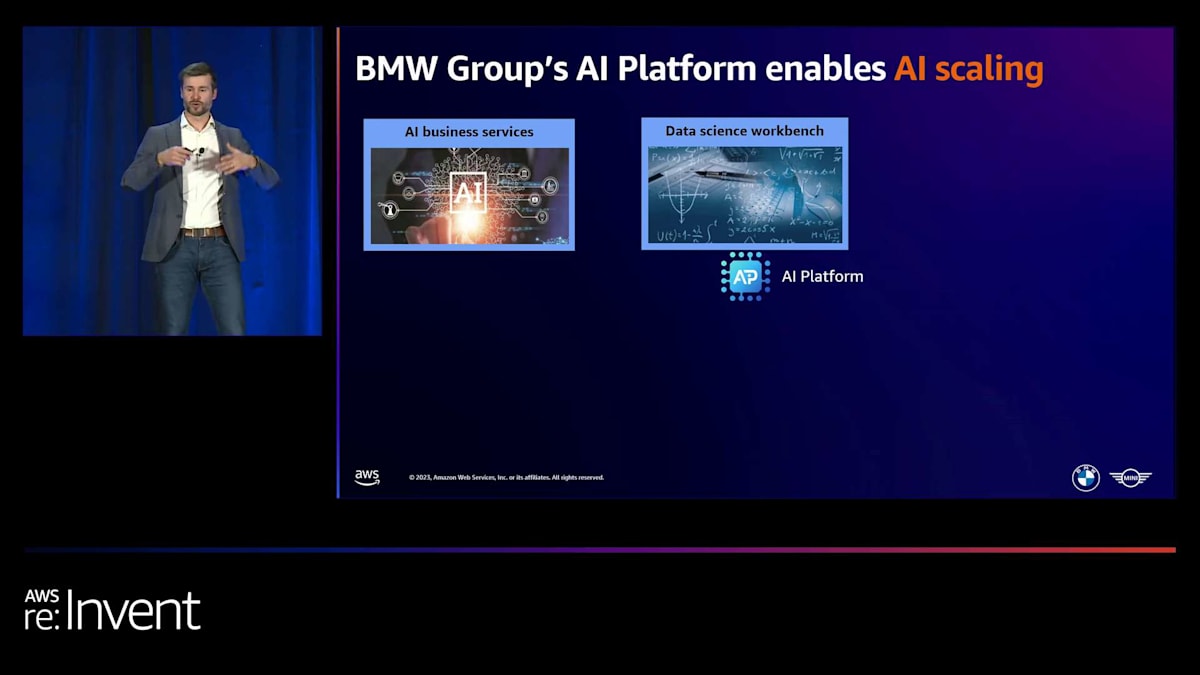Screen dimensions: 1200x675
Task: Click the BMW roundel logo
Action: [1085, 478]
